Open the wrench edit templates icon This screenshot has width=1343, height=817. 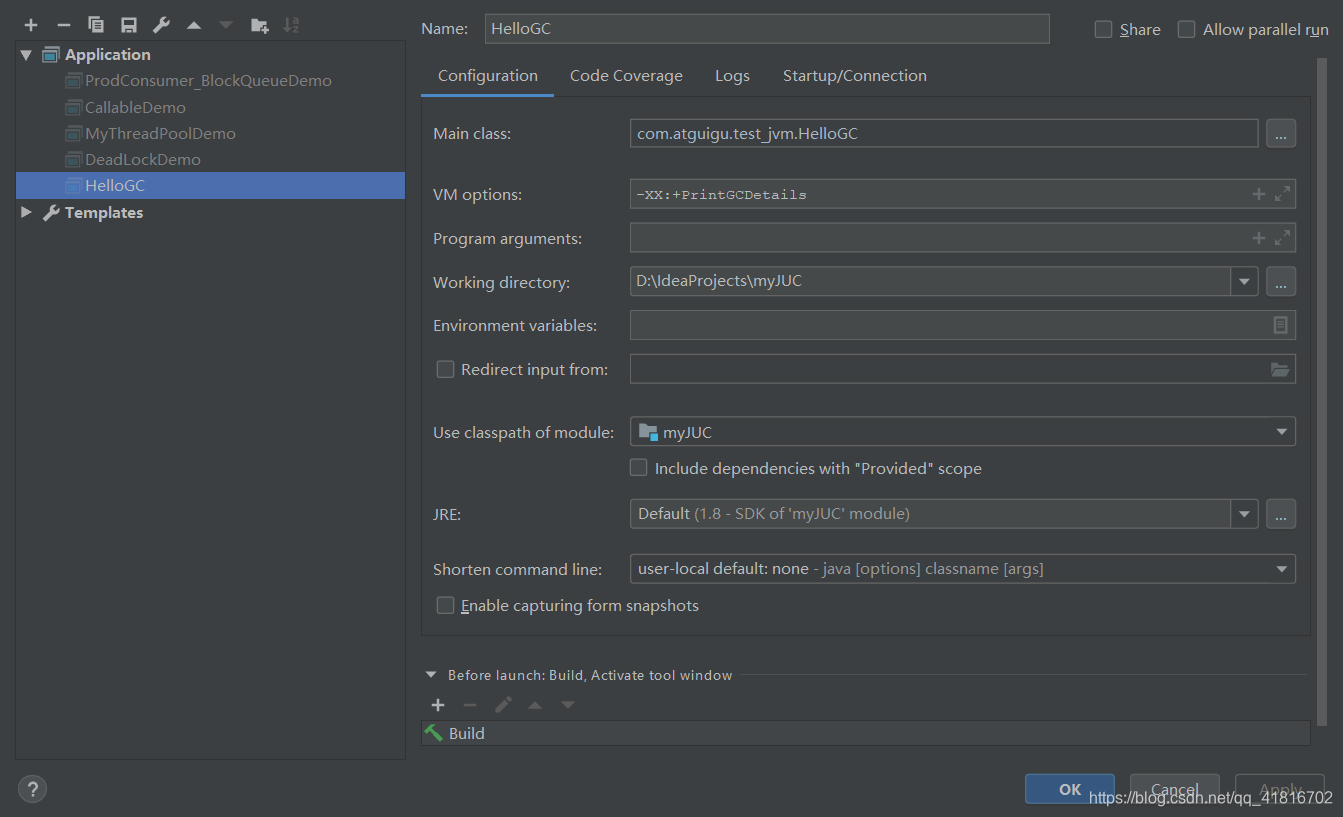(161, 25)
